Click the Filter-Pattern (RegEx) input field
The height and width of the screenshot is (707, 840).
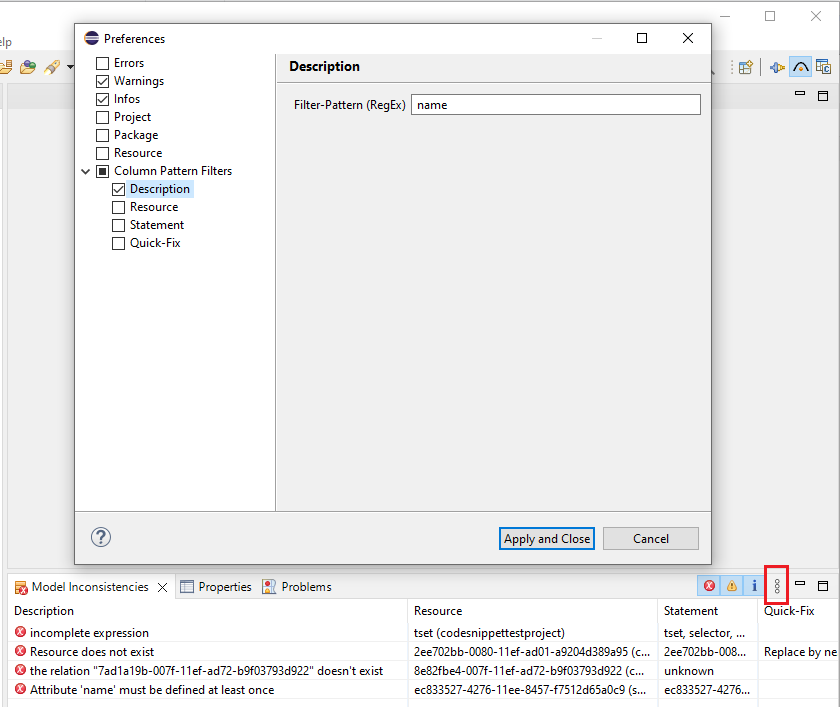coord(556,104)
